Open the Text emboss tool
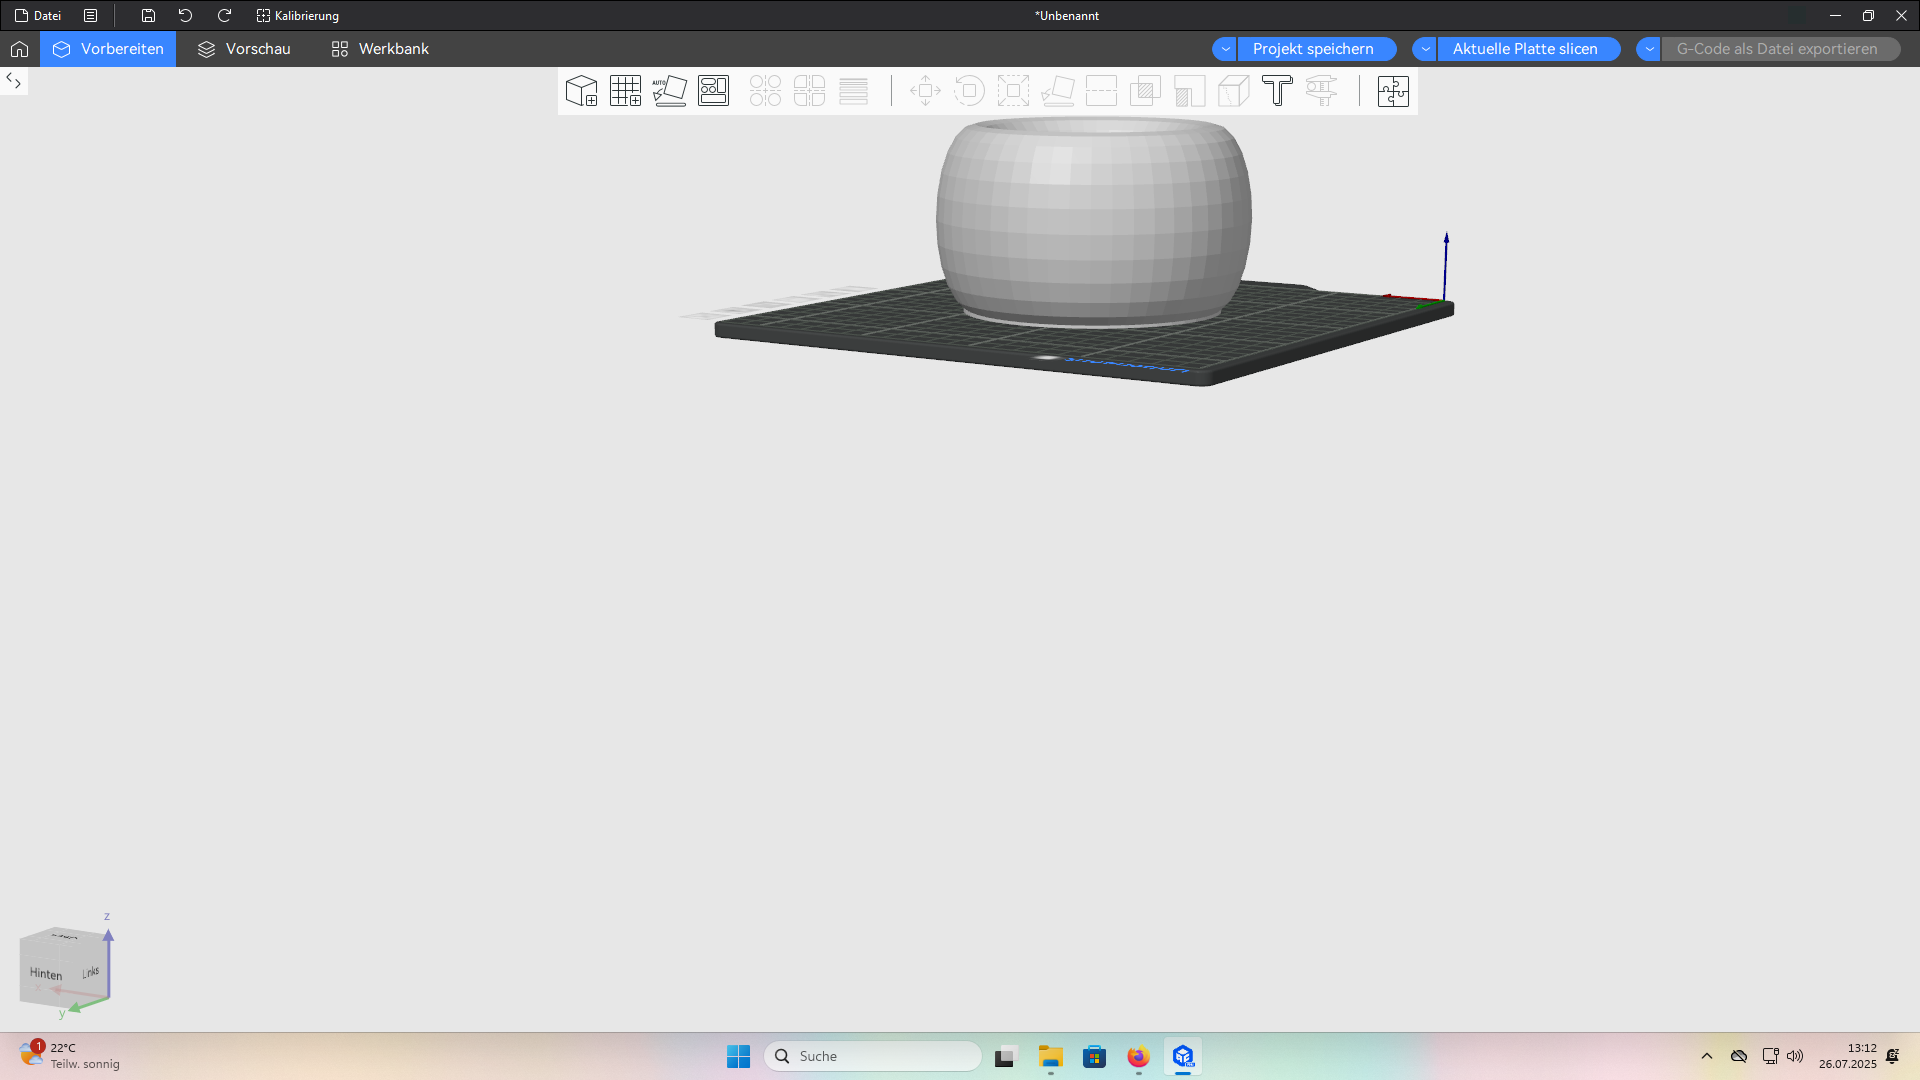 [x=1277, y=91]
